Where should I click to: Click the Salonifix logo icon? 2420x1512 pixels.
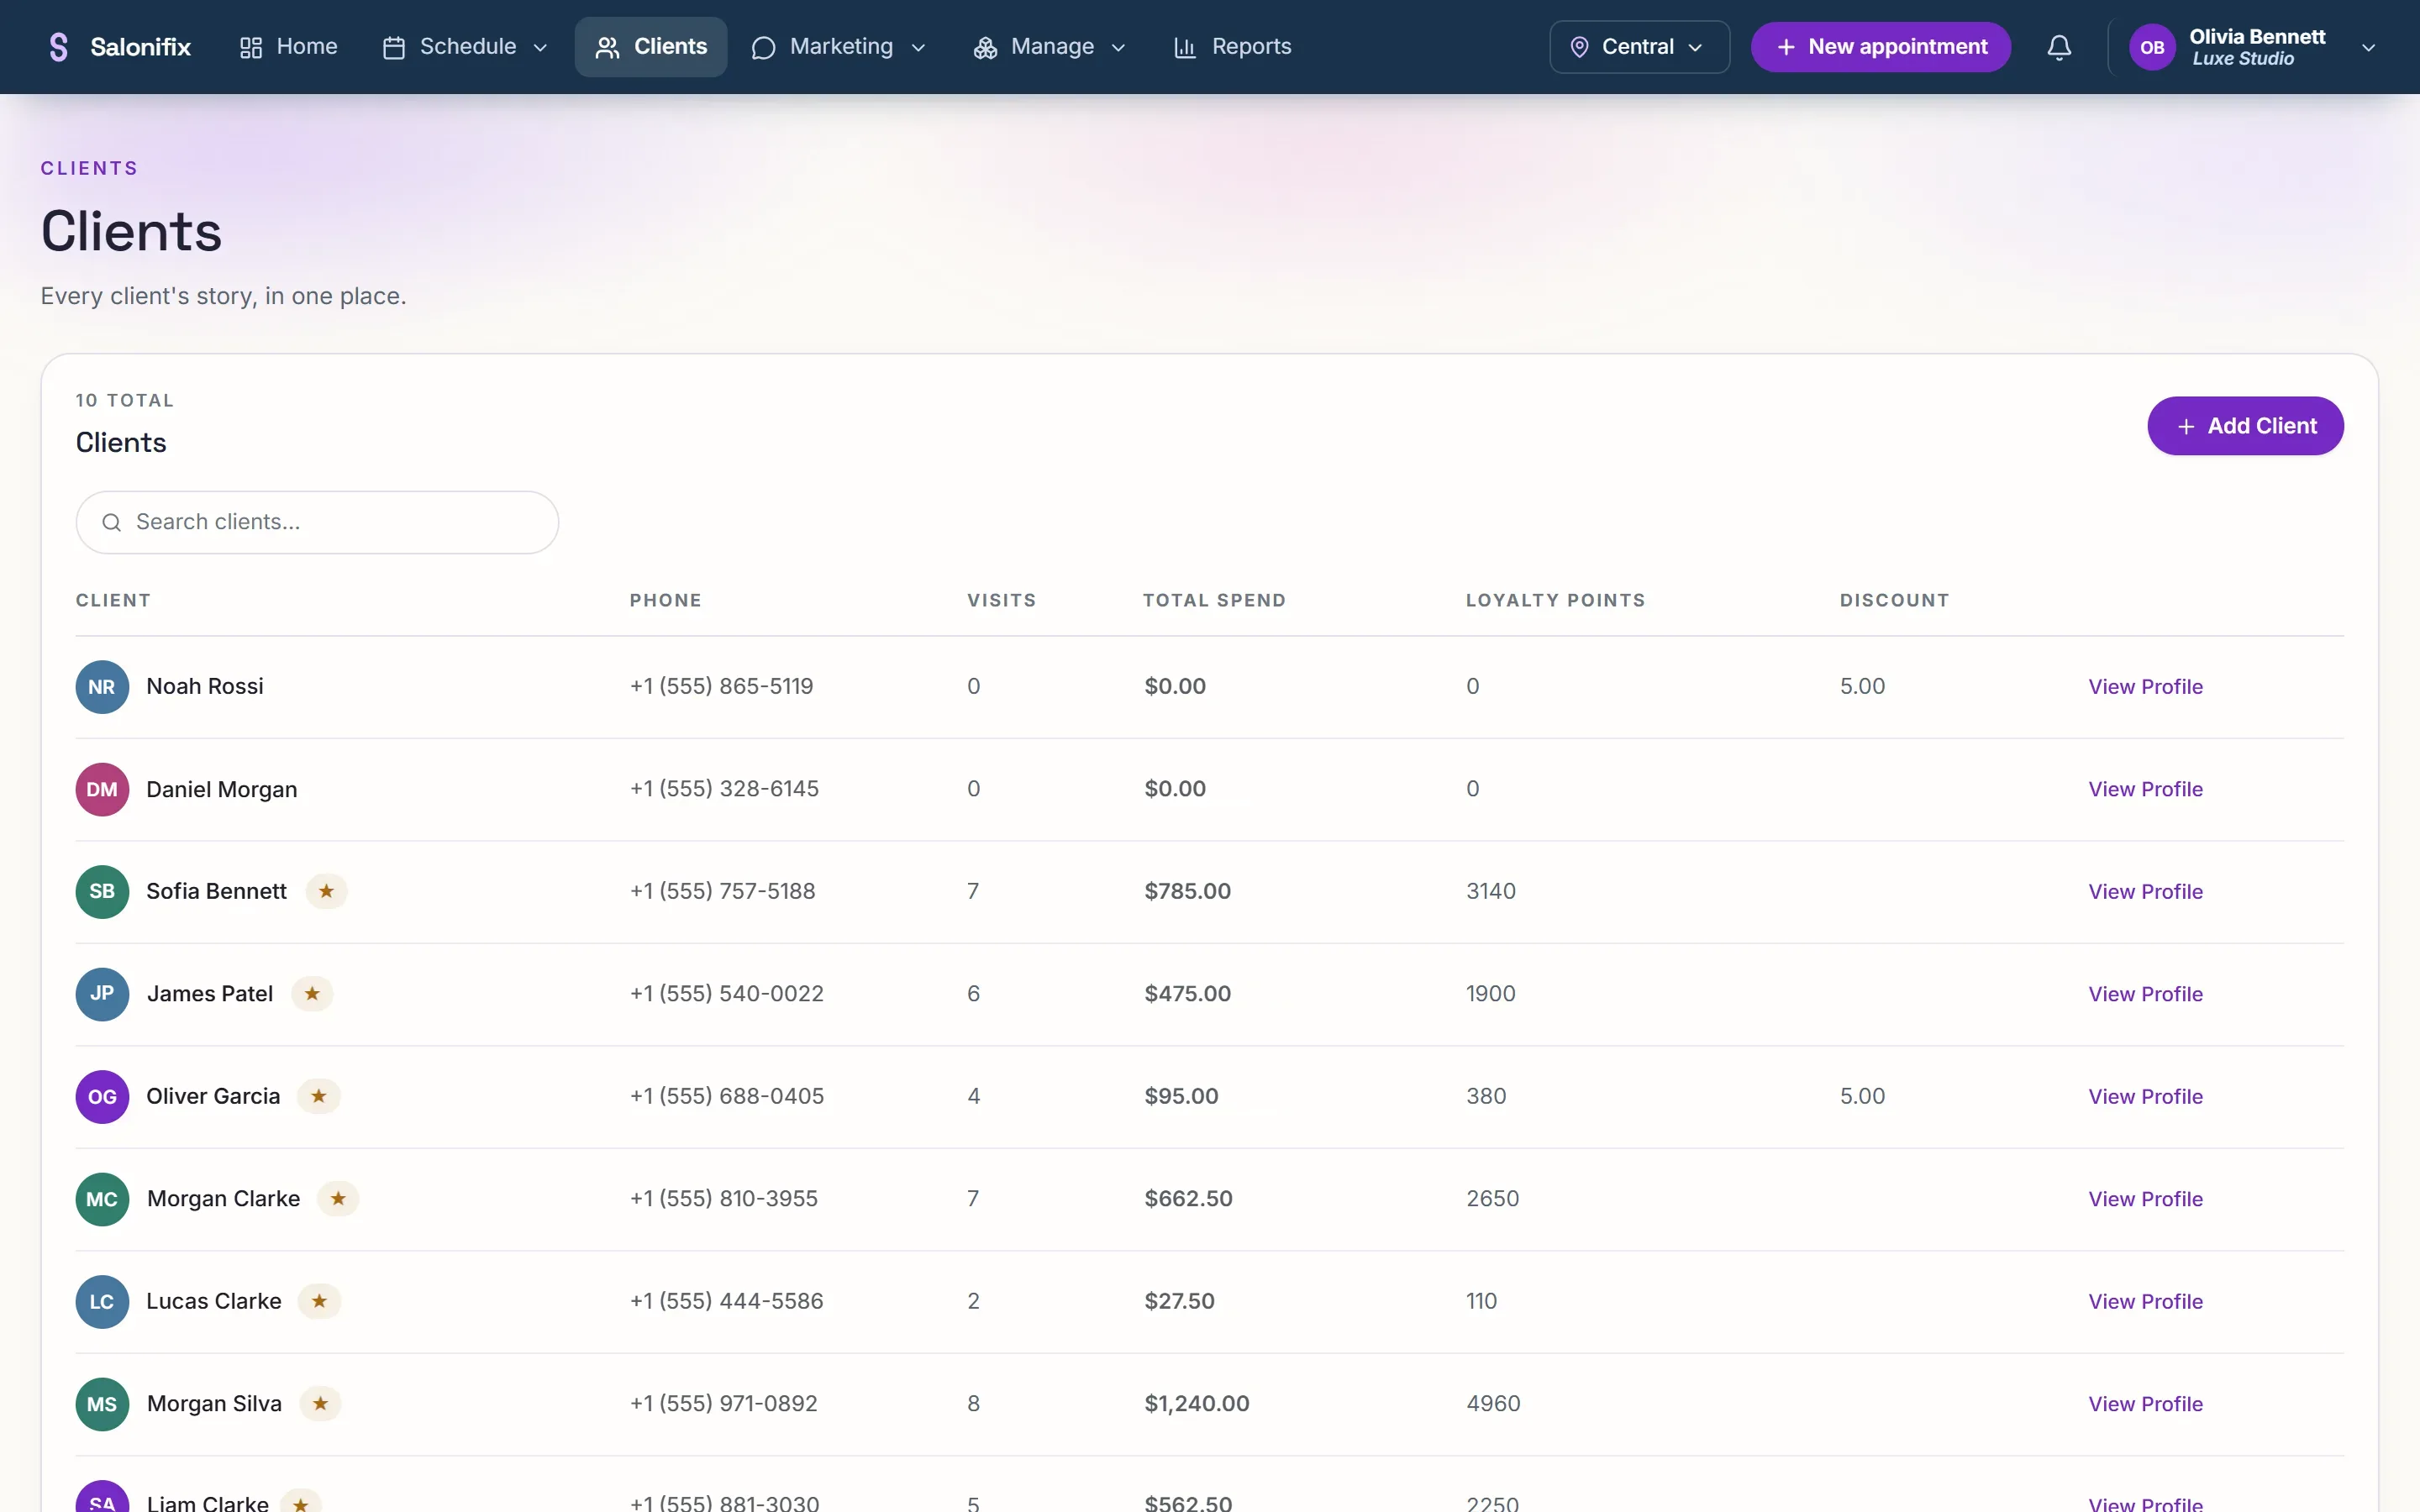58,47
